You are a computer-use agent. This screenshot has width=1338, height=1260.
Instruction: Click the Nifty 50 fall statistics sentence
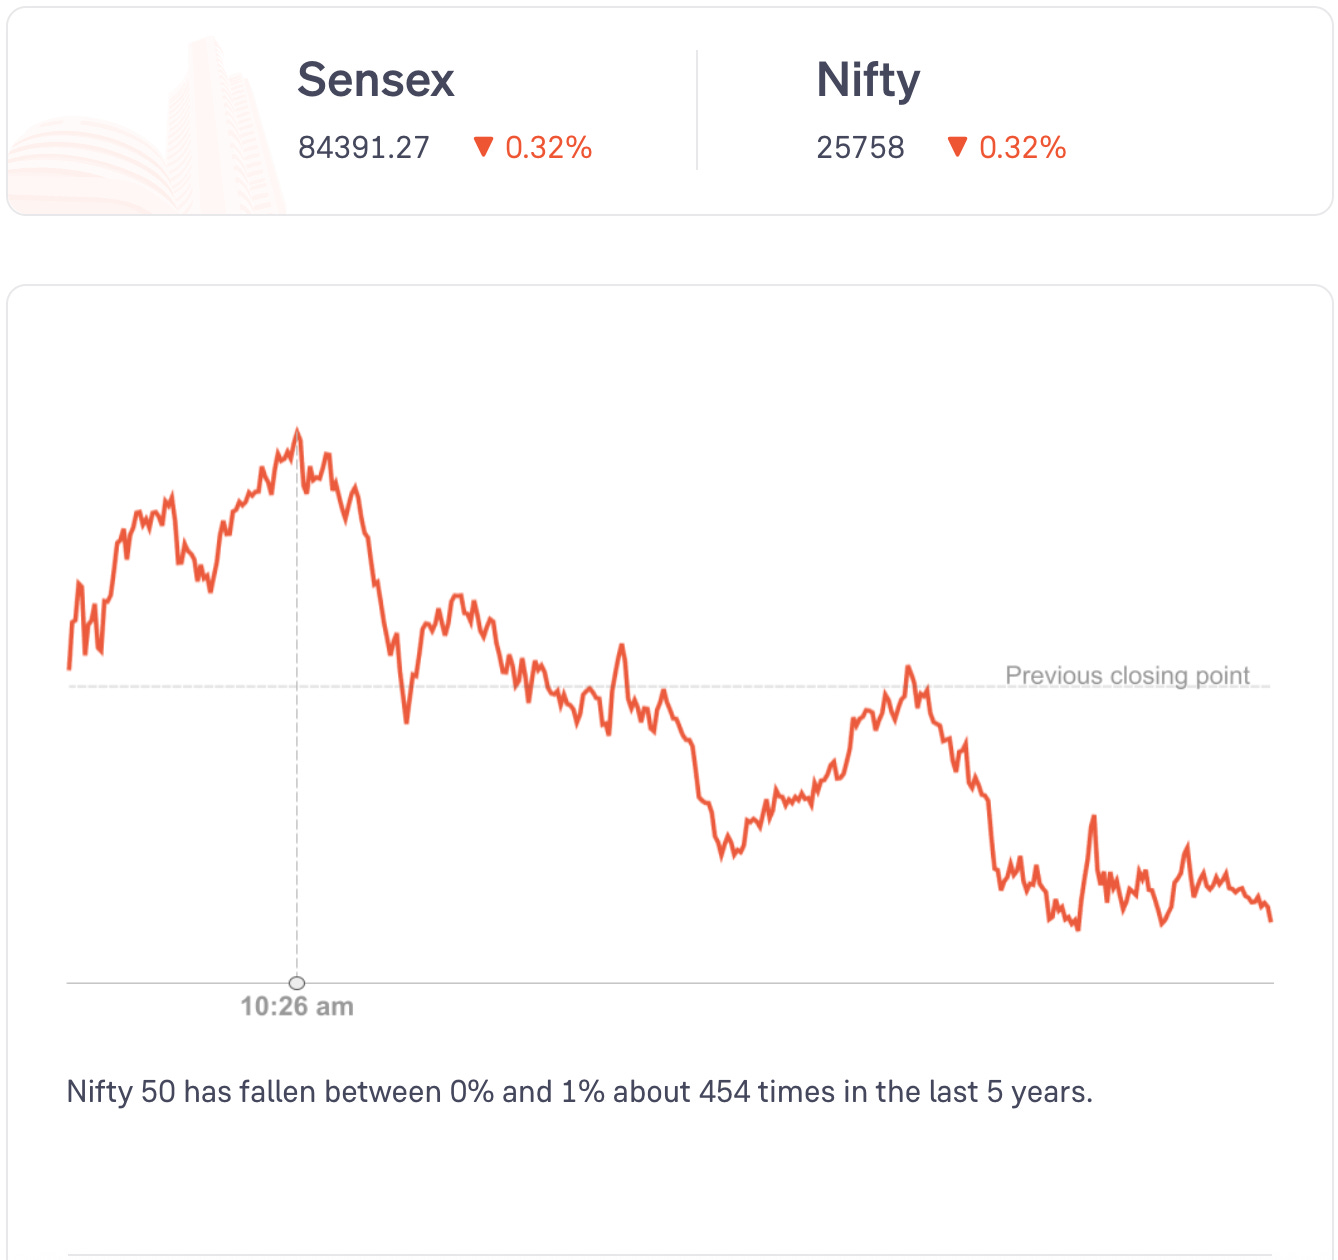[x=579, y=1092]
